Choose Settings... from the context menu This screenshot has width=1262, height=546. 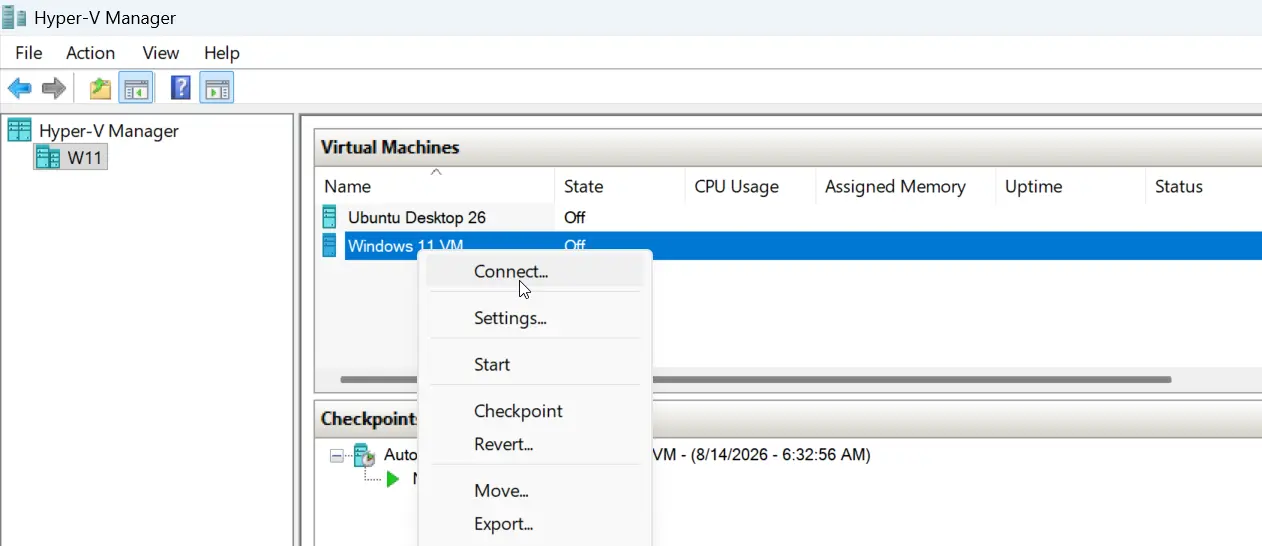pyautogui.click(x=535, y=318)
